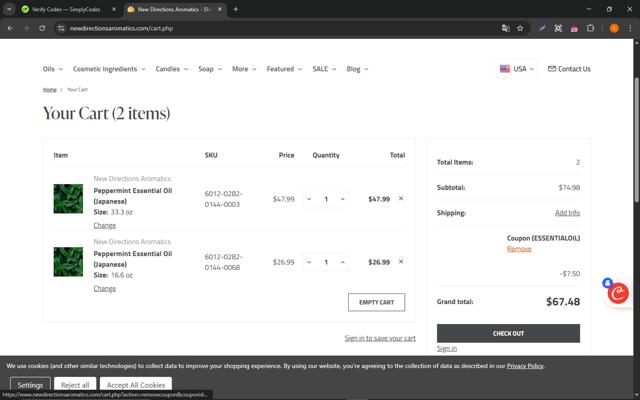The image size is (640, 400).
Task: Expand the Cosmetic Ingredients menu
Action: (109, 69)
